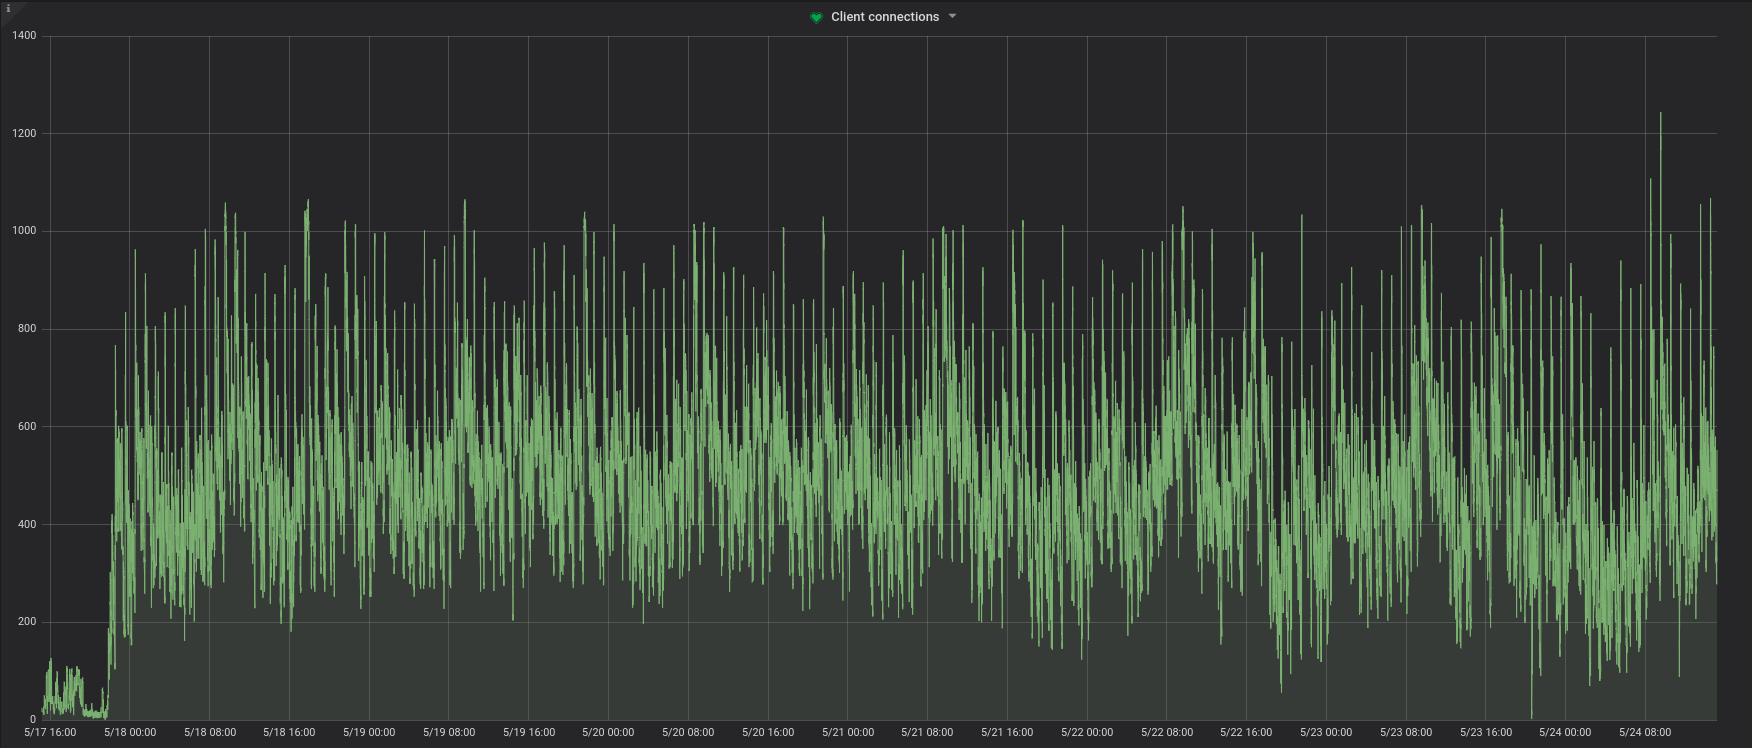This screenshot has width=1752, height=748.
Task: Click the 5/23 16:00 time axis label
Action: 1486,732
